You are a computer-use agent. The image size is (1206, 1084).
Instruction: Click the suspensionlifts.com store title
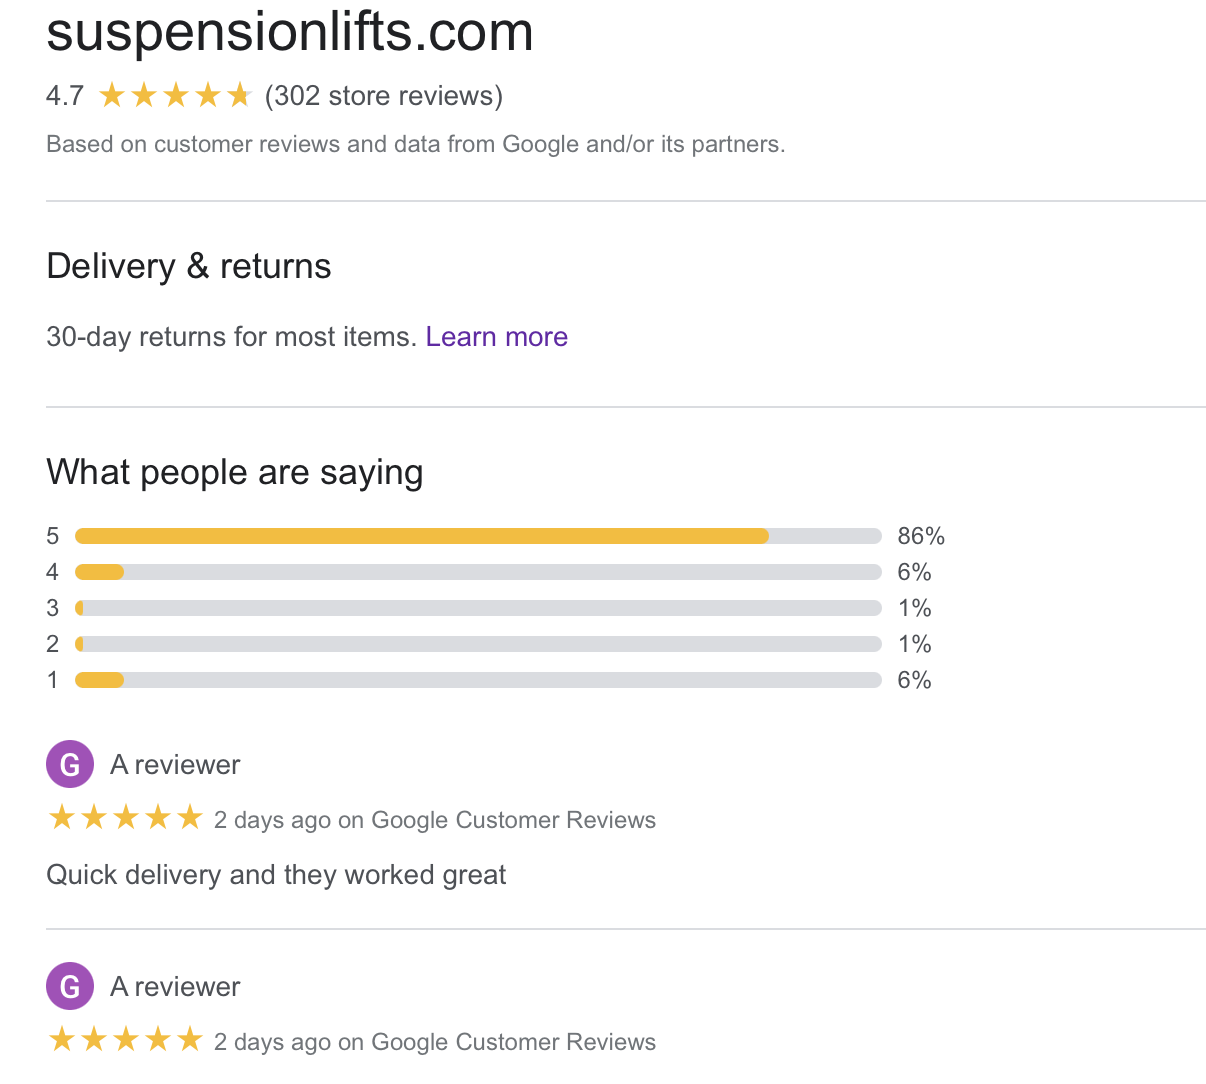point(290,33)
